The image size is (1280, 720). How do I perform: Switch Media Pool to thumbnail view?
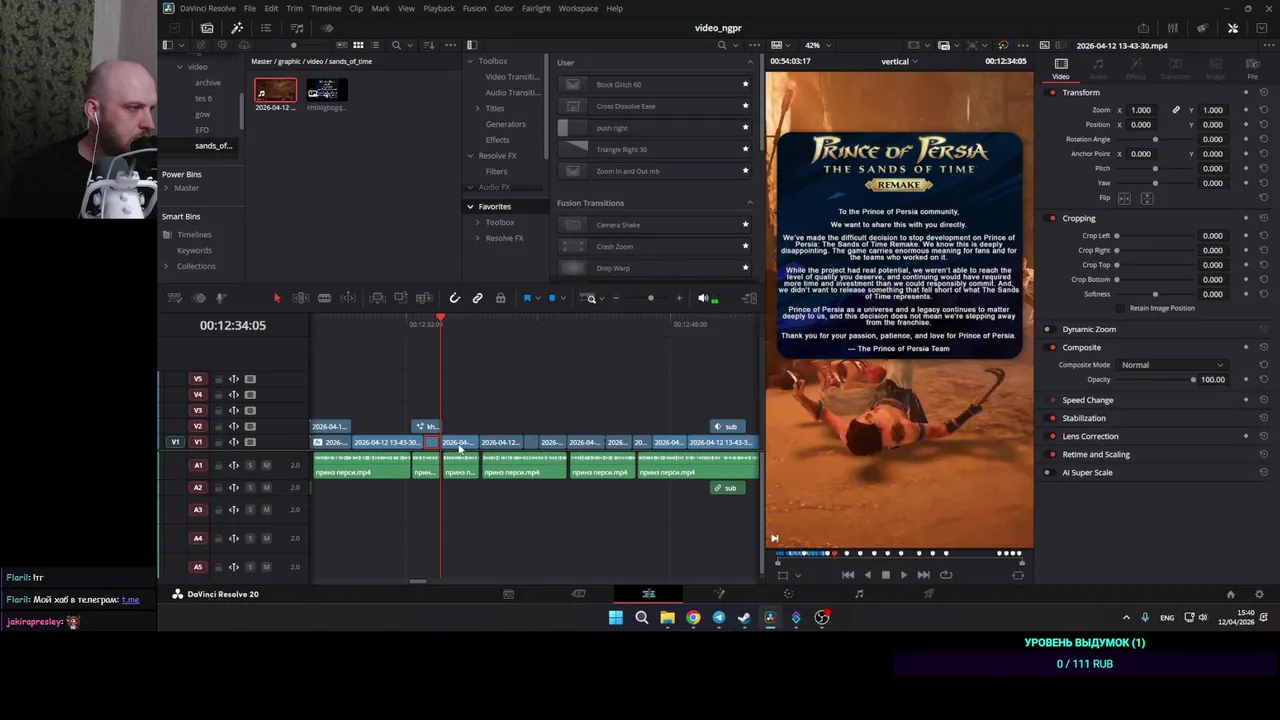pos(358,45)
